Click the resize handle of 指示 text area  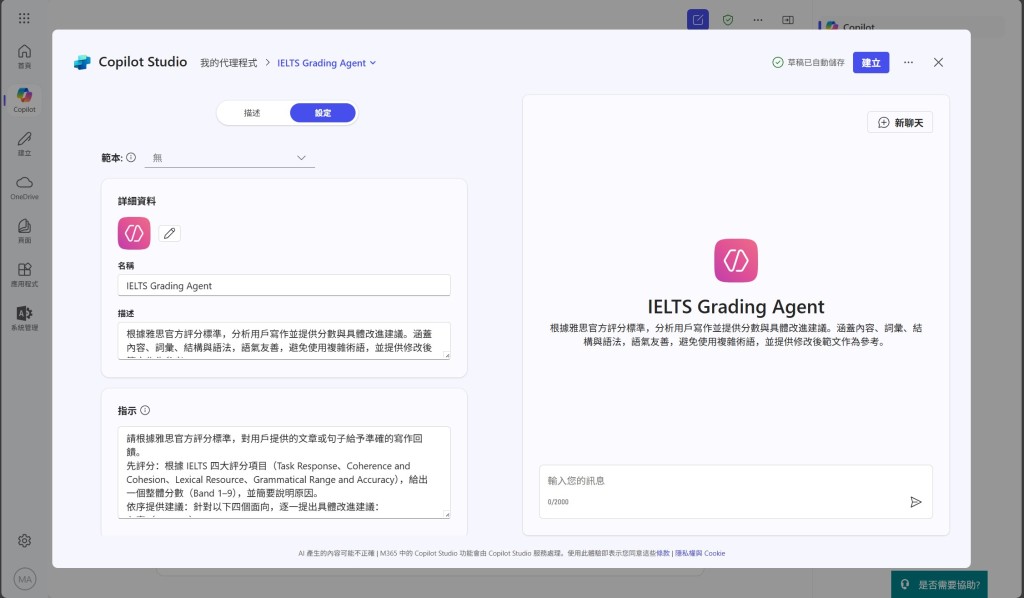(x=447, y=514)
